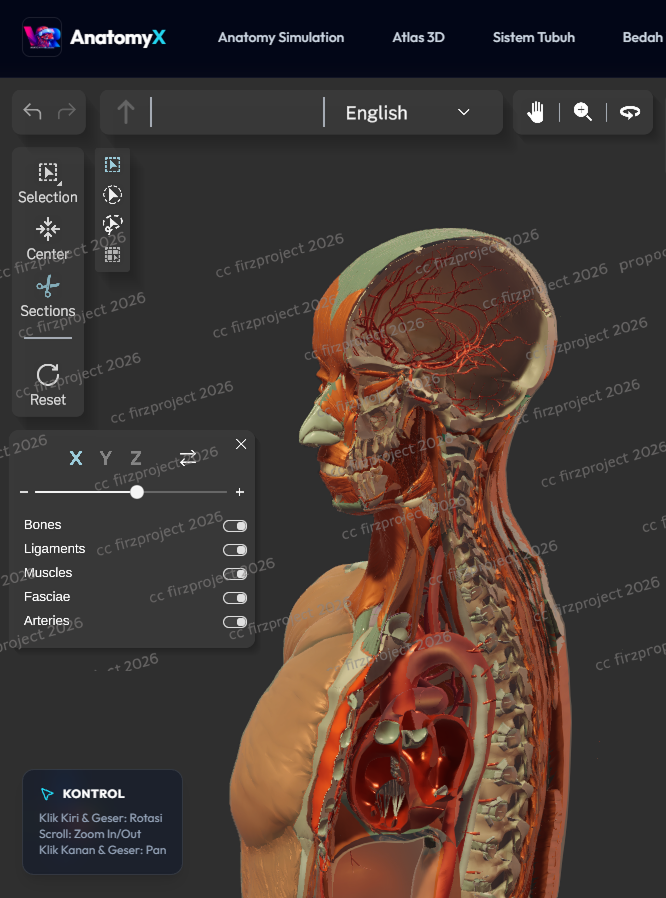Viewport: 666px width, 898px height.
Task: Click the up arrow hierarchy button
Action: (x=126, y=112)
